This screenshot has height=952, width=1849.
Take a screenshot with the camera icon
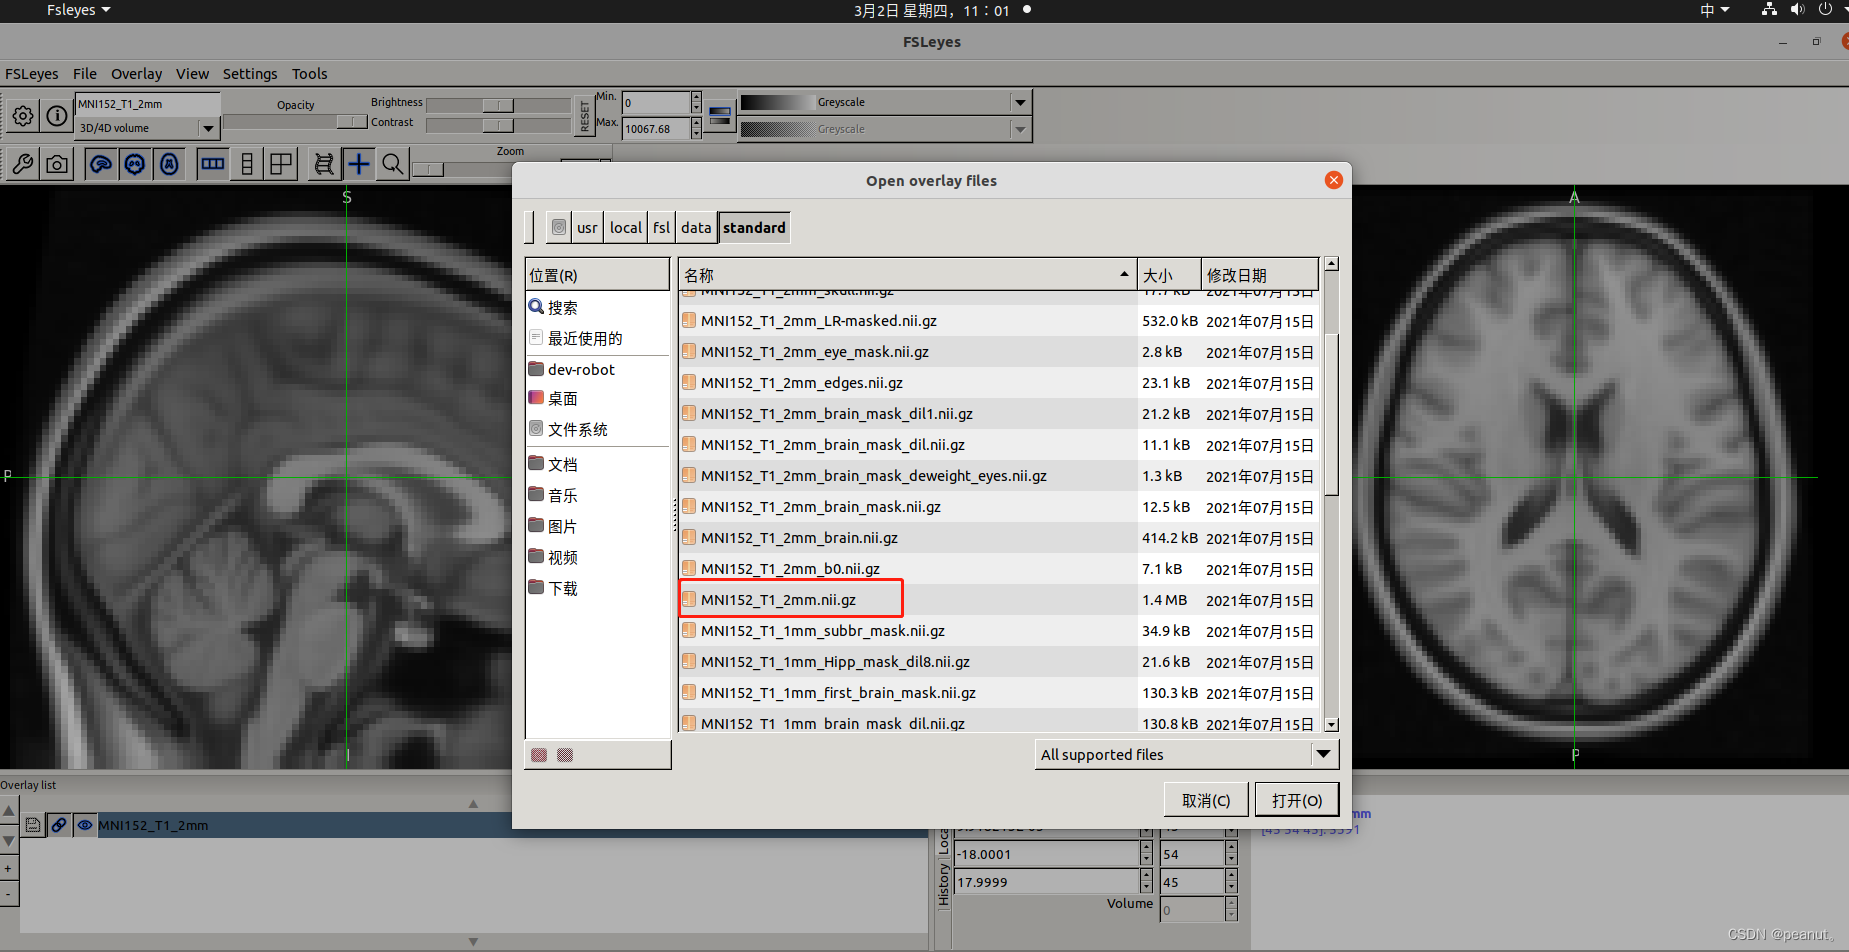click(57, 163)
